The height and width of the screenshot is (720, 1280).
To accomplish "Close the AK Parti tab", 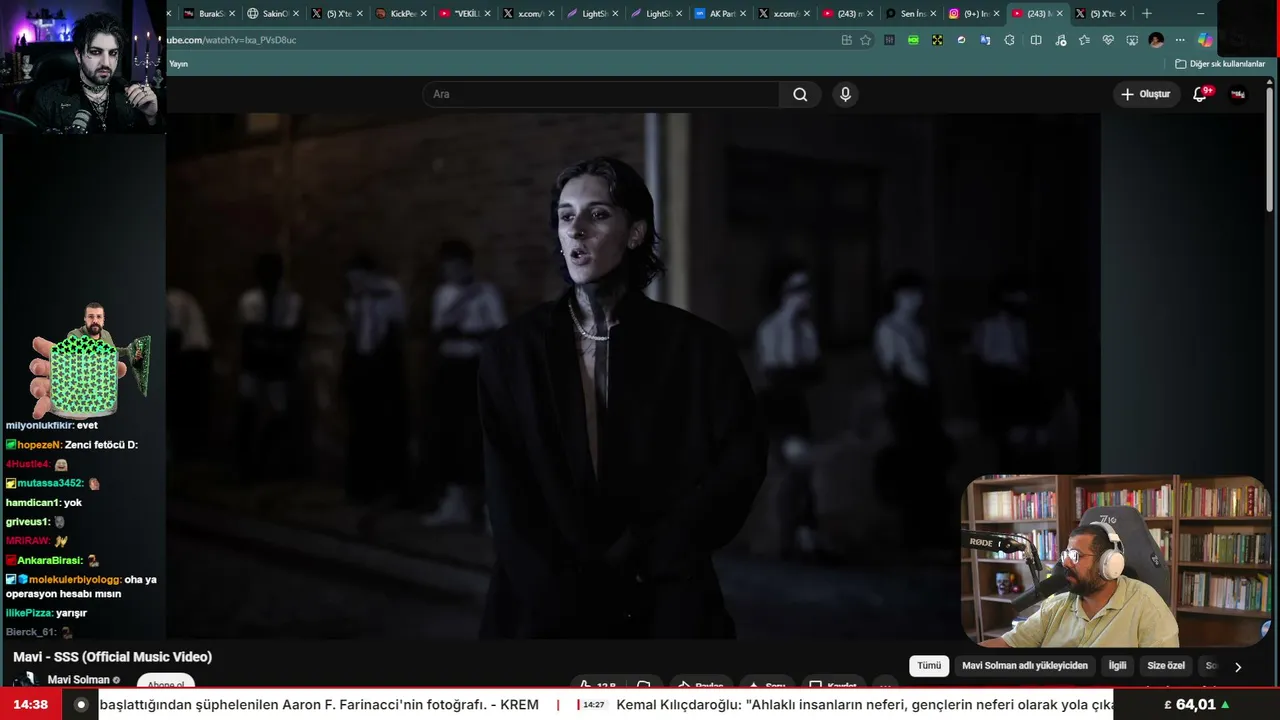I will click(x=743, y=14).
